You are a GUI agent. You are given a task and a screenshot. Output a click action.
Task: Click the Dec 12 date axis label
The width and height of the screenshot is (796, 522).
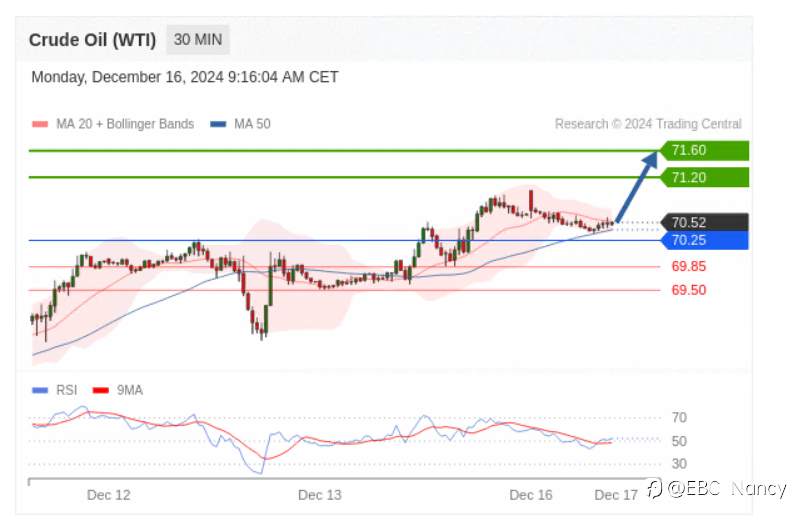pos(109,495)
